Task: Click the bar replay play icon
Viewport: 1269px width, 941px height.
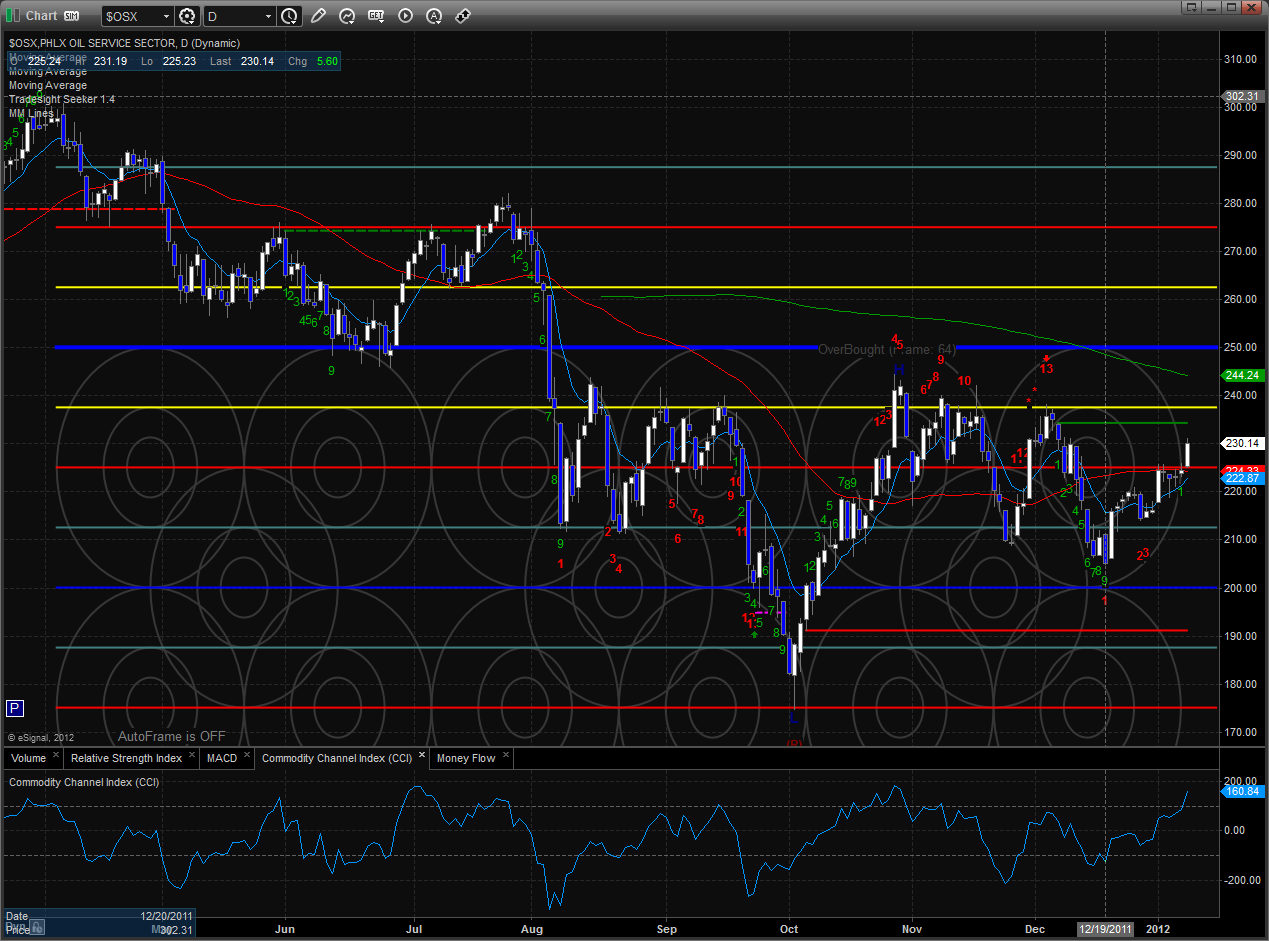Action: click(405, 16)
